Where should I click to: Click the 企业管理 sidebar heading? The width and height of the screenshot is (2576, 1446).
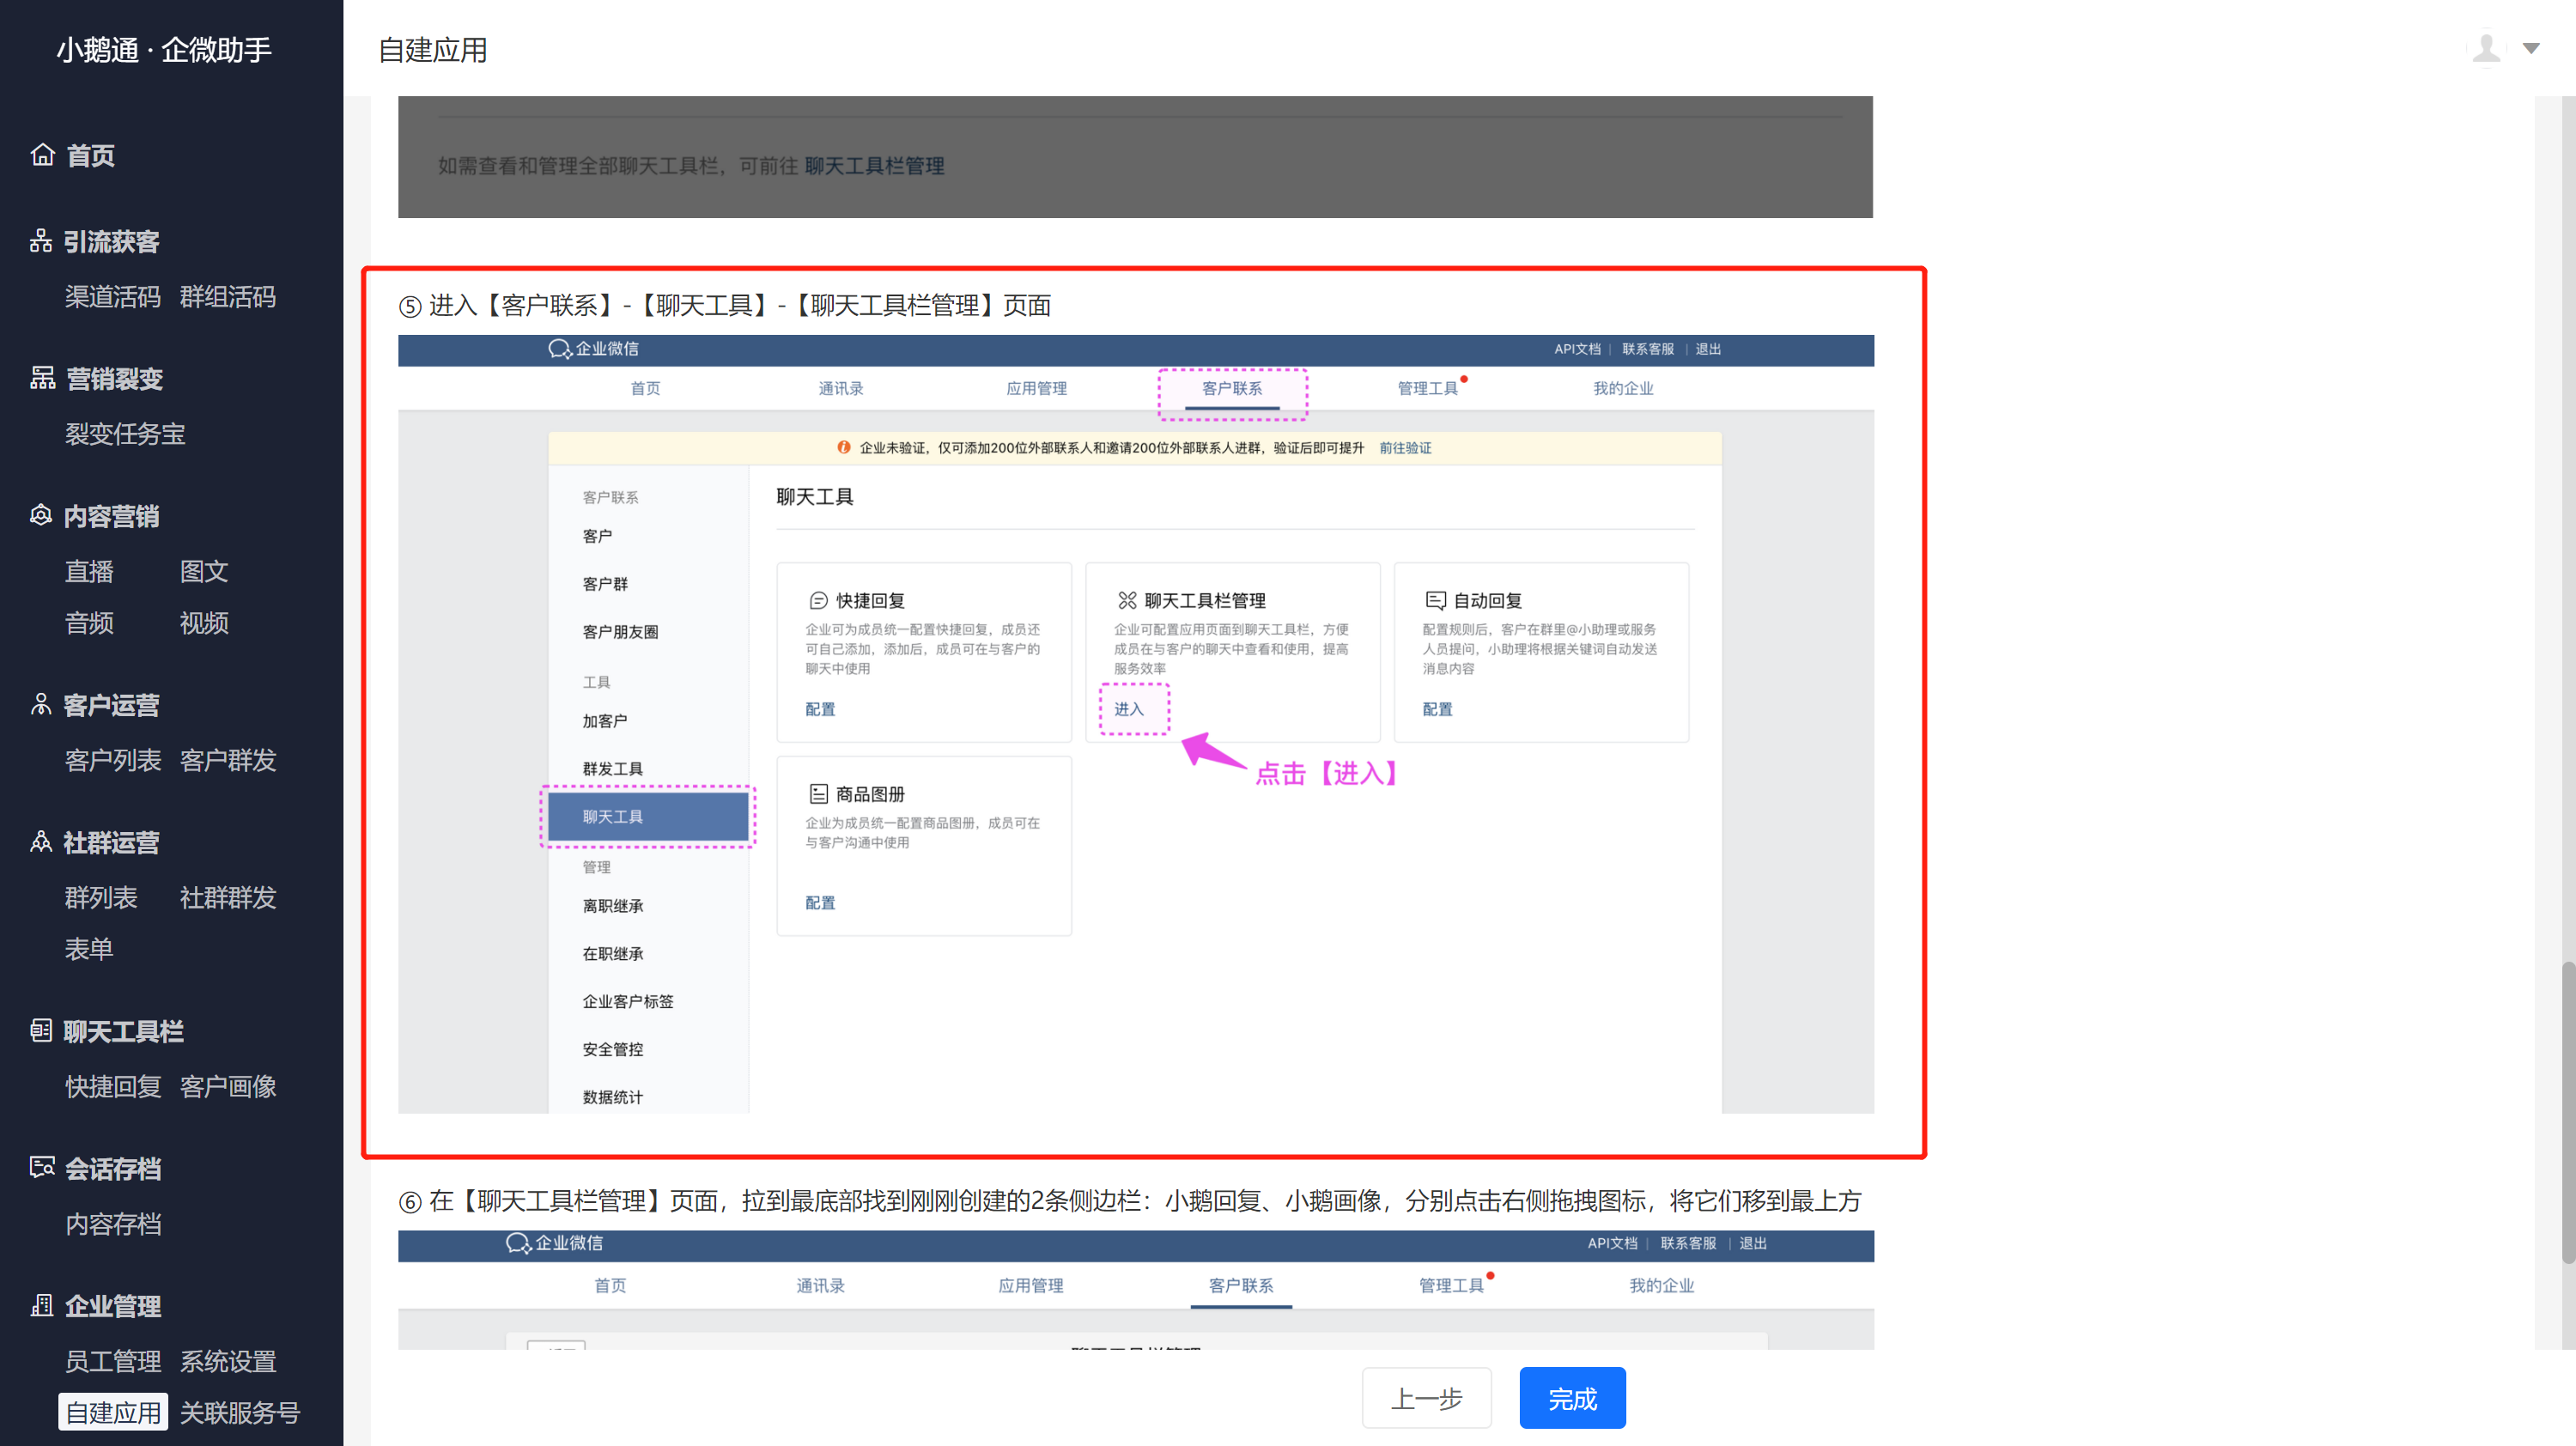click(113, 1305)
